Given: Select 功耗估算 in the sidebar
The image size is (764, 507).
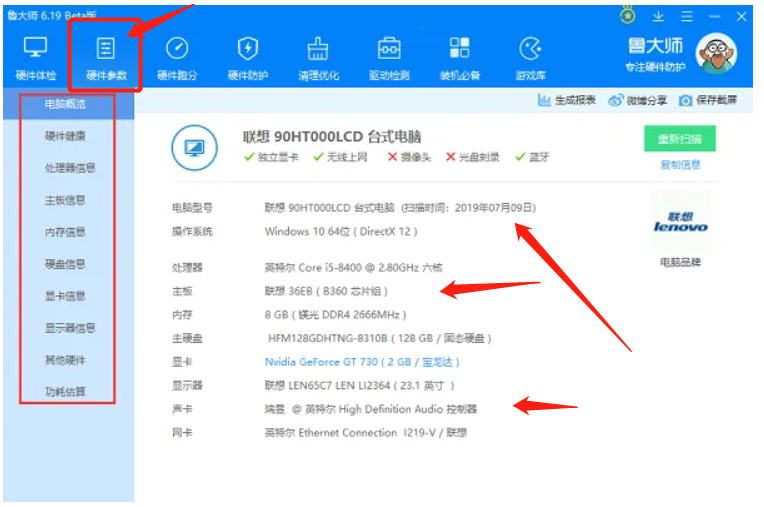Looking at the screenshot, I should 65,392.
